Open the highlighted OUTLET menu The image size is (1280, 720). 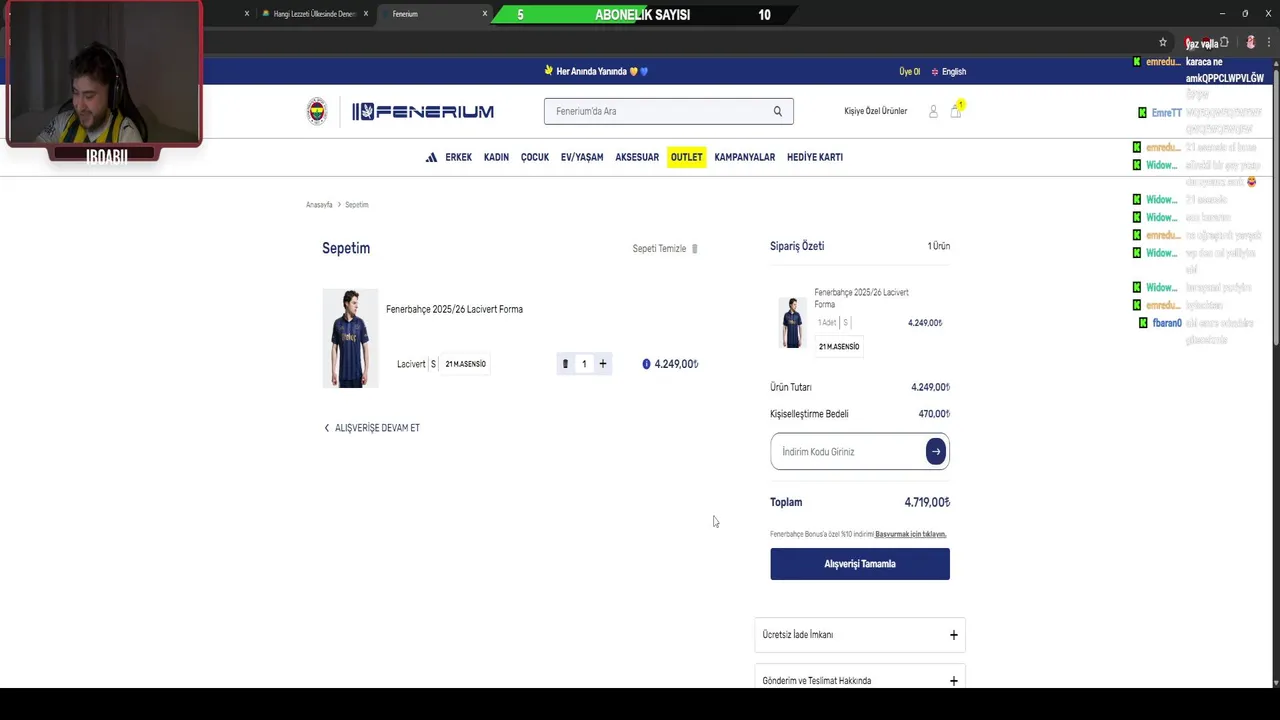[686, 157]
